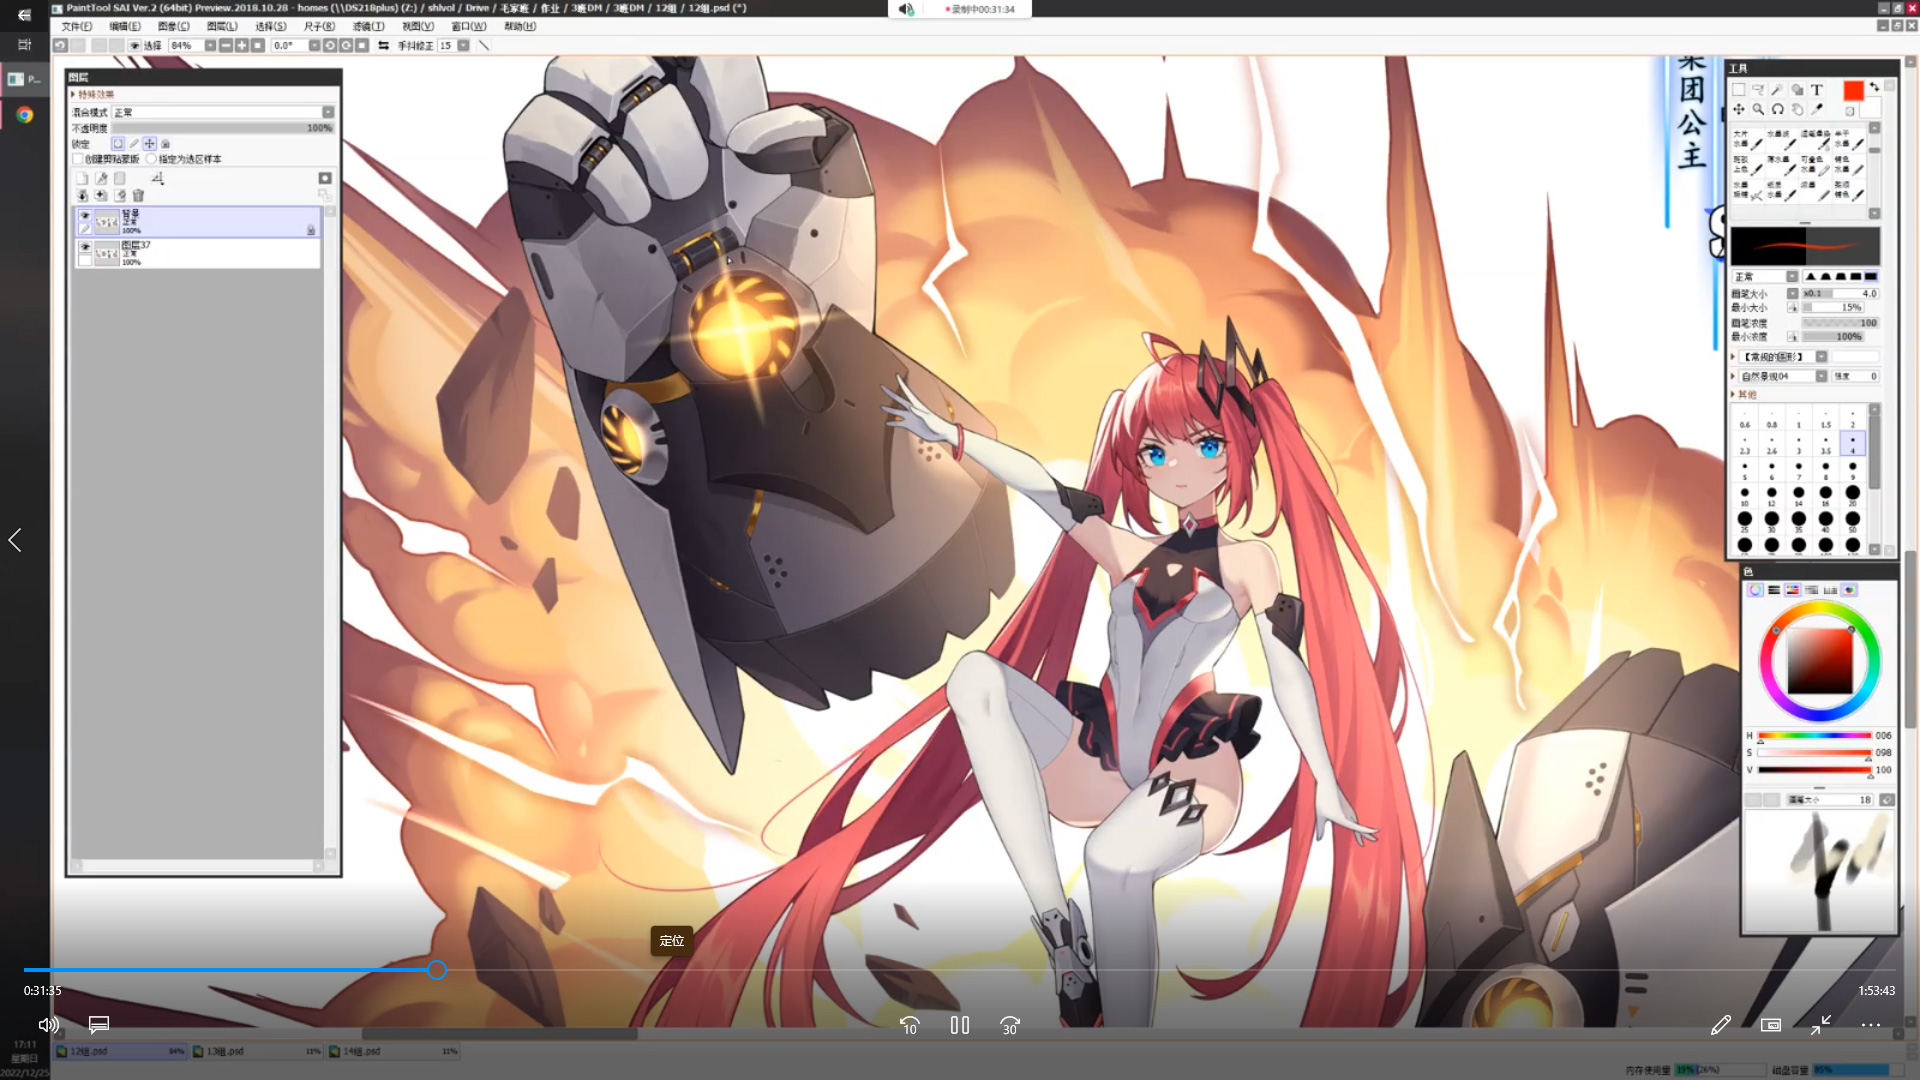Image resolution: width=1920 pixels, height=1080 pixels.
Task: Toggle the scratchpad panel icon in Color
Action: (1849, 590)
